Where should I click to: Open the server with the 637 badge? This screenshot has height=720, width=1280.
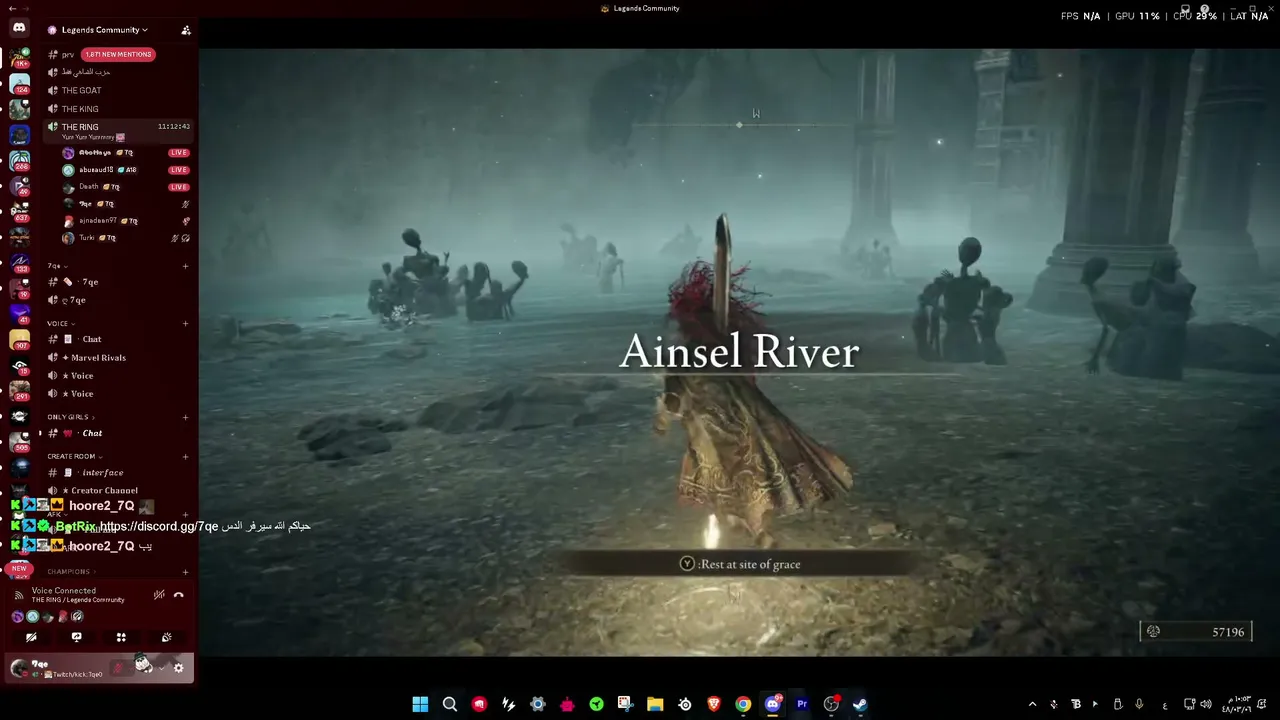[19, 210]
